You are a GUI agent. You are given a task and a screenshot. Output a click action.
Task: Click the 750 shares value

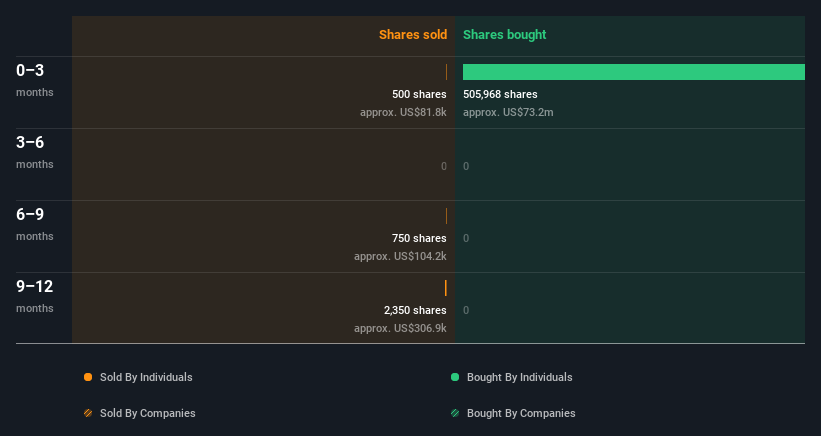pyautogui.click(x=419, y=238)
